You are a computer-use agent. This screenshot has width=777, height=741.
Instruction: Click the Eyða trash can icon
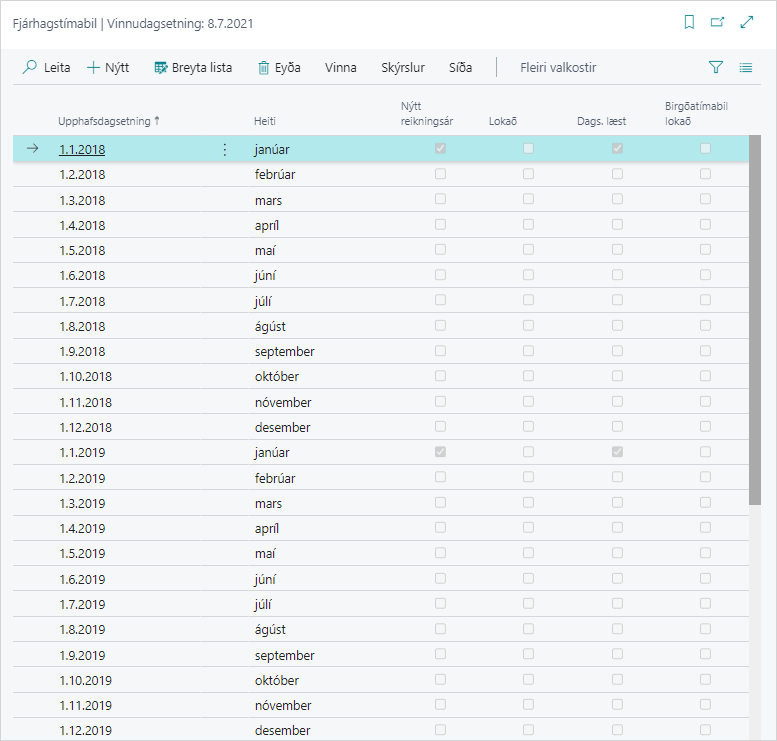pyautogui.click(x=264, y=68)
